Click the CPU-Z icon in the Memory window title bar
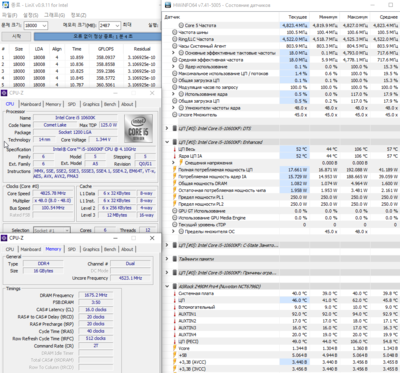400x373 pixels. (x=4, y=238)
